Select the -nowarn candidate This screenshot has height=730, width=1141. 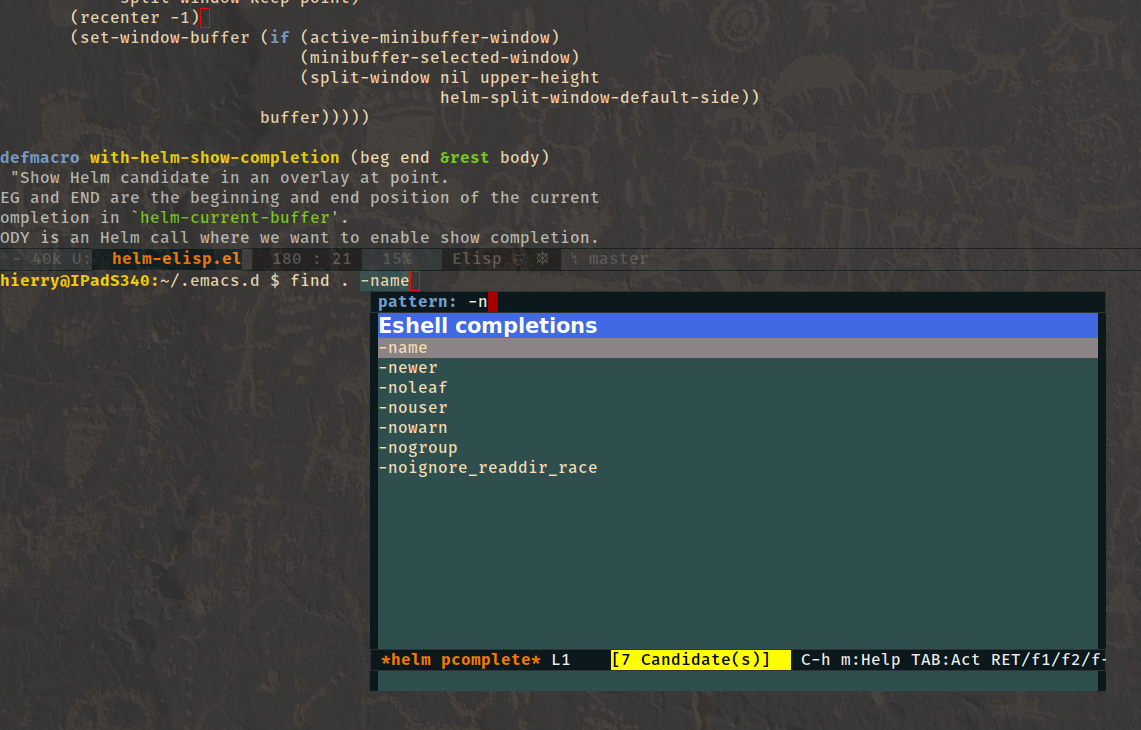737,428
